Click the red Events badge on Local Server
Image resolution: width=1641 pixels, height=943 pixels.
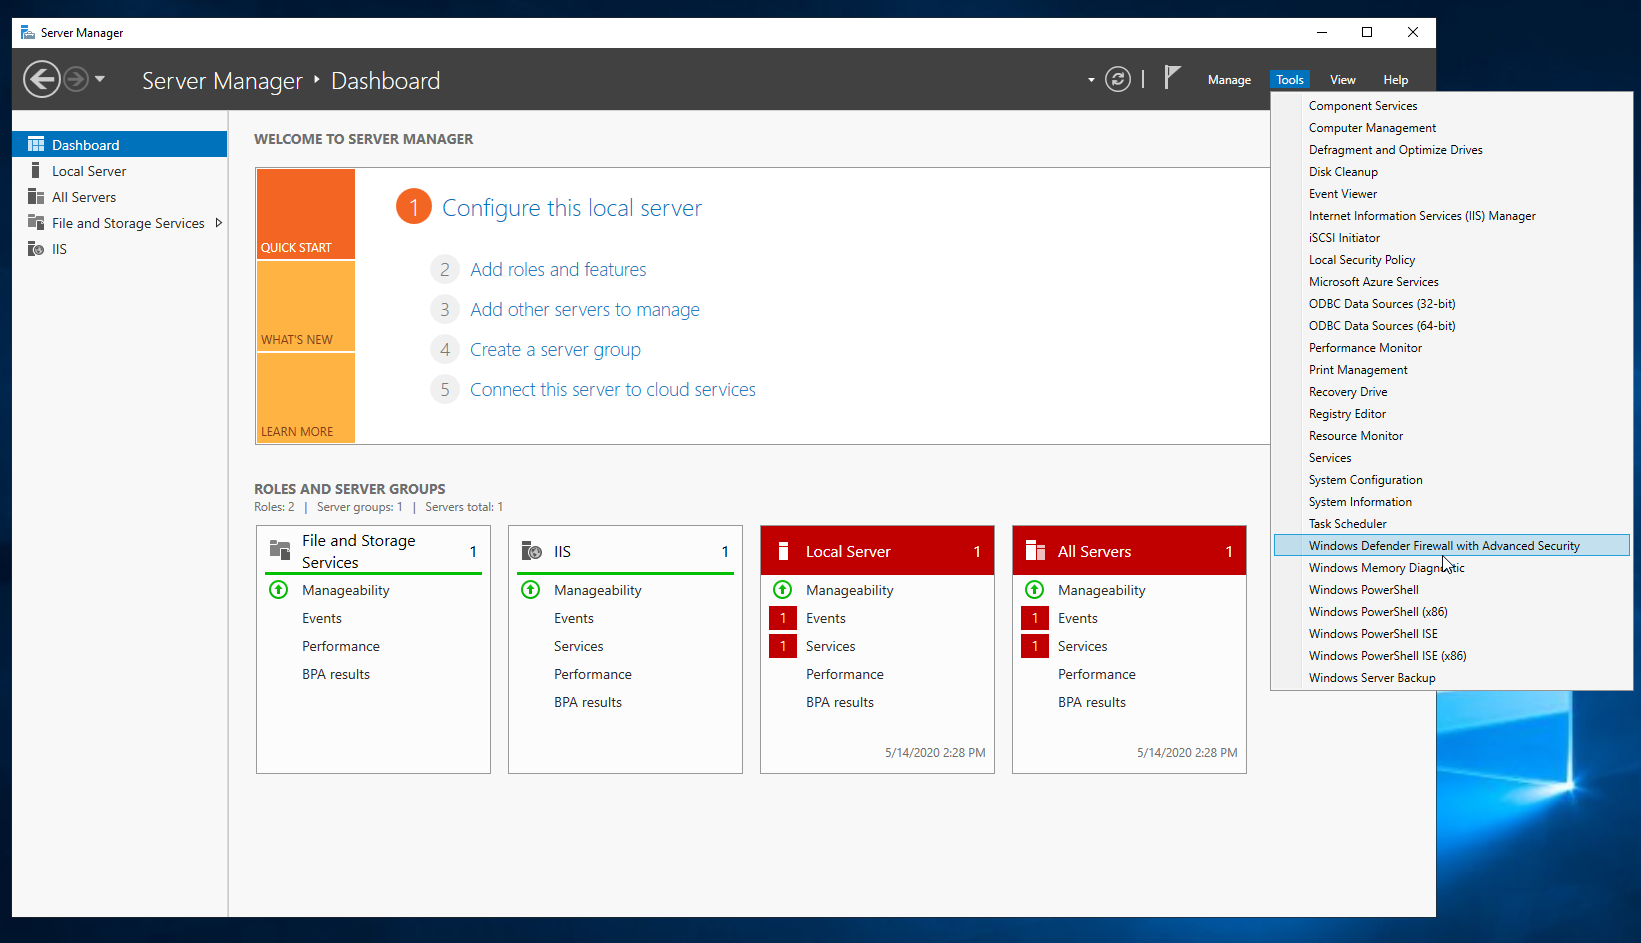[783, 618]
